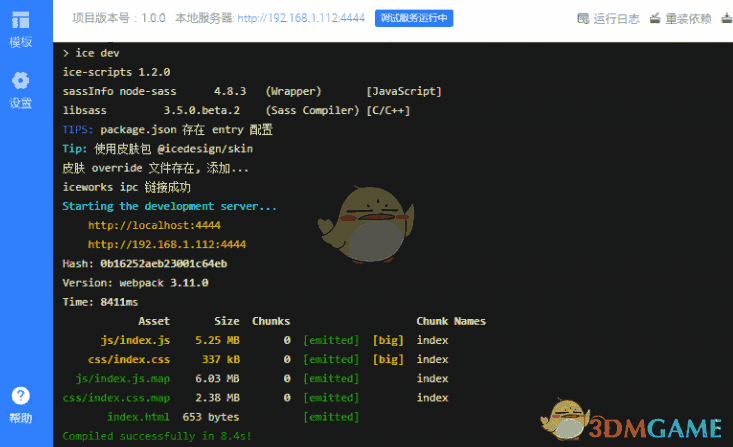Click 'Compiled successfully in 8.4s!' message
Screen dimensions: 733x447
157,436
